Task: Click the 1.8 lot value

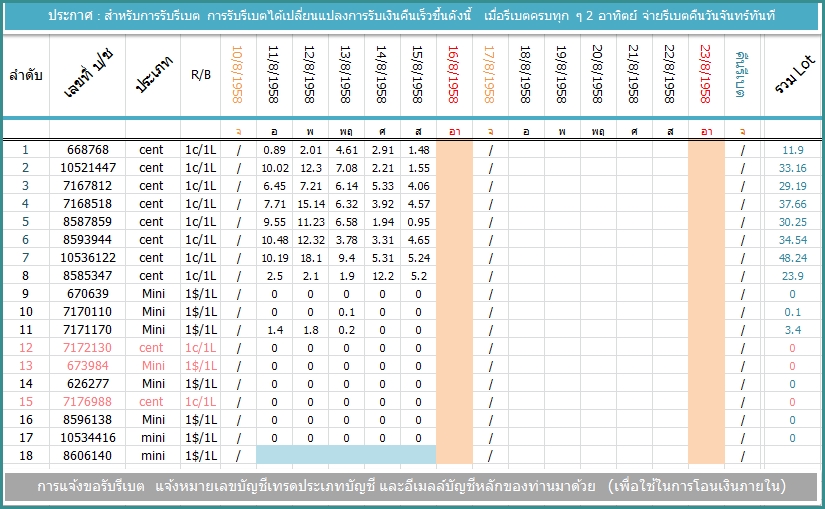Action: coord(311,330)
